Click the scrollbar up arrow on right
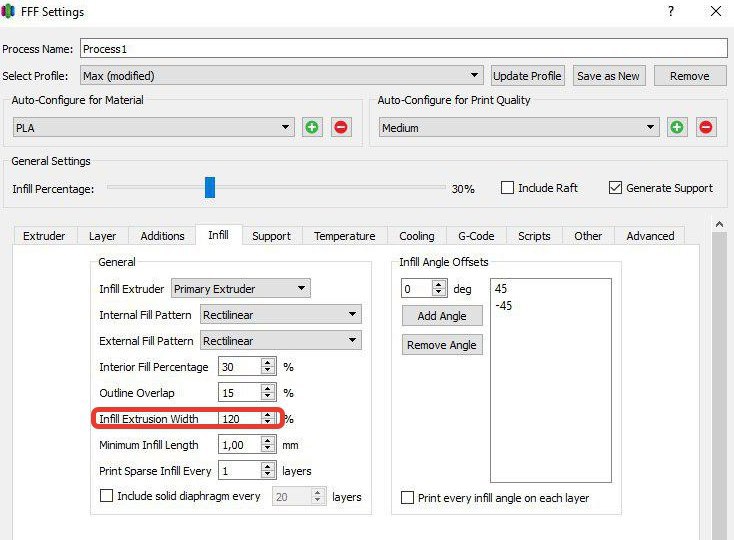 click(x=719, y=225)
